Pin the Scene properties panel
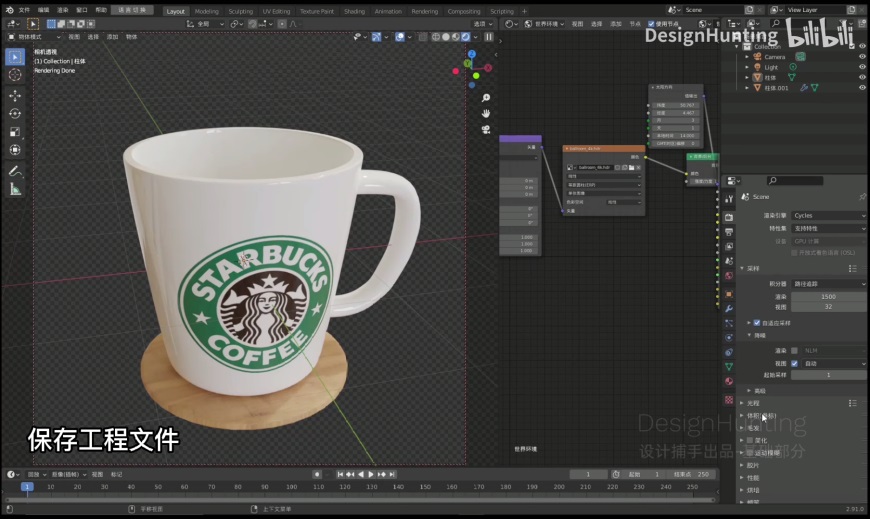The height and width of the screenshot is (519, 870). click(862, 196)
